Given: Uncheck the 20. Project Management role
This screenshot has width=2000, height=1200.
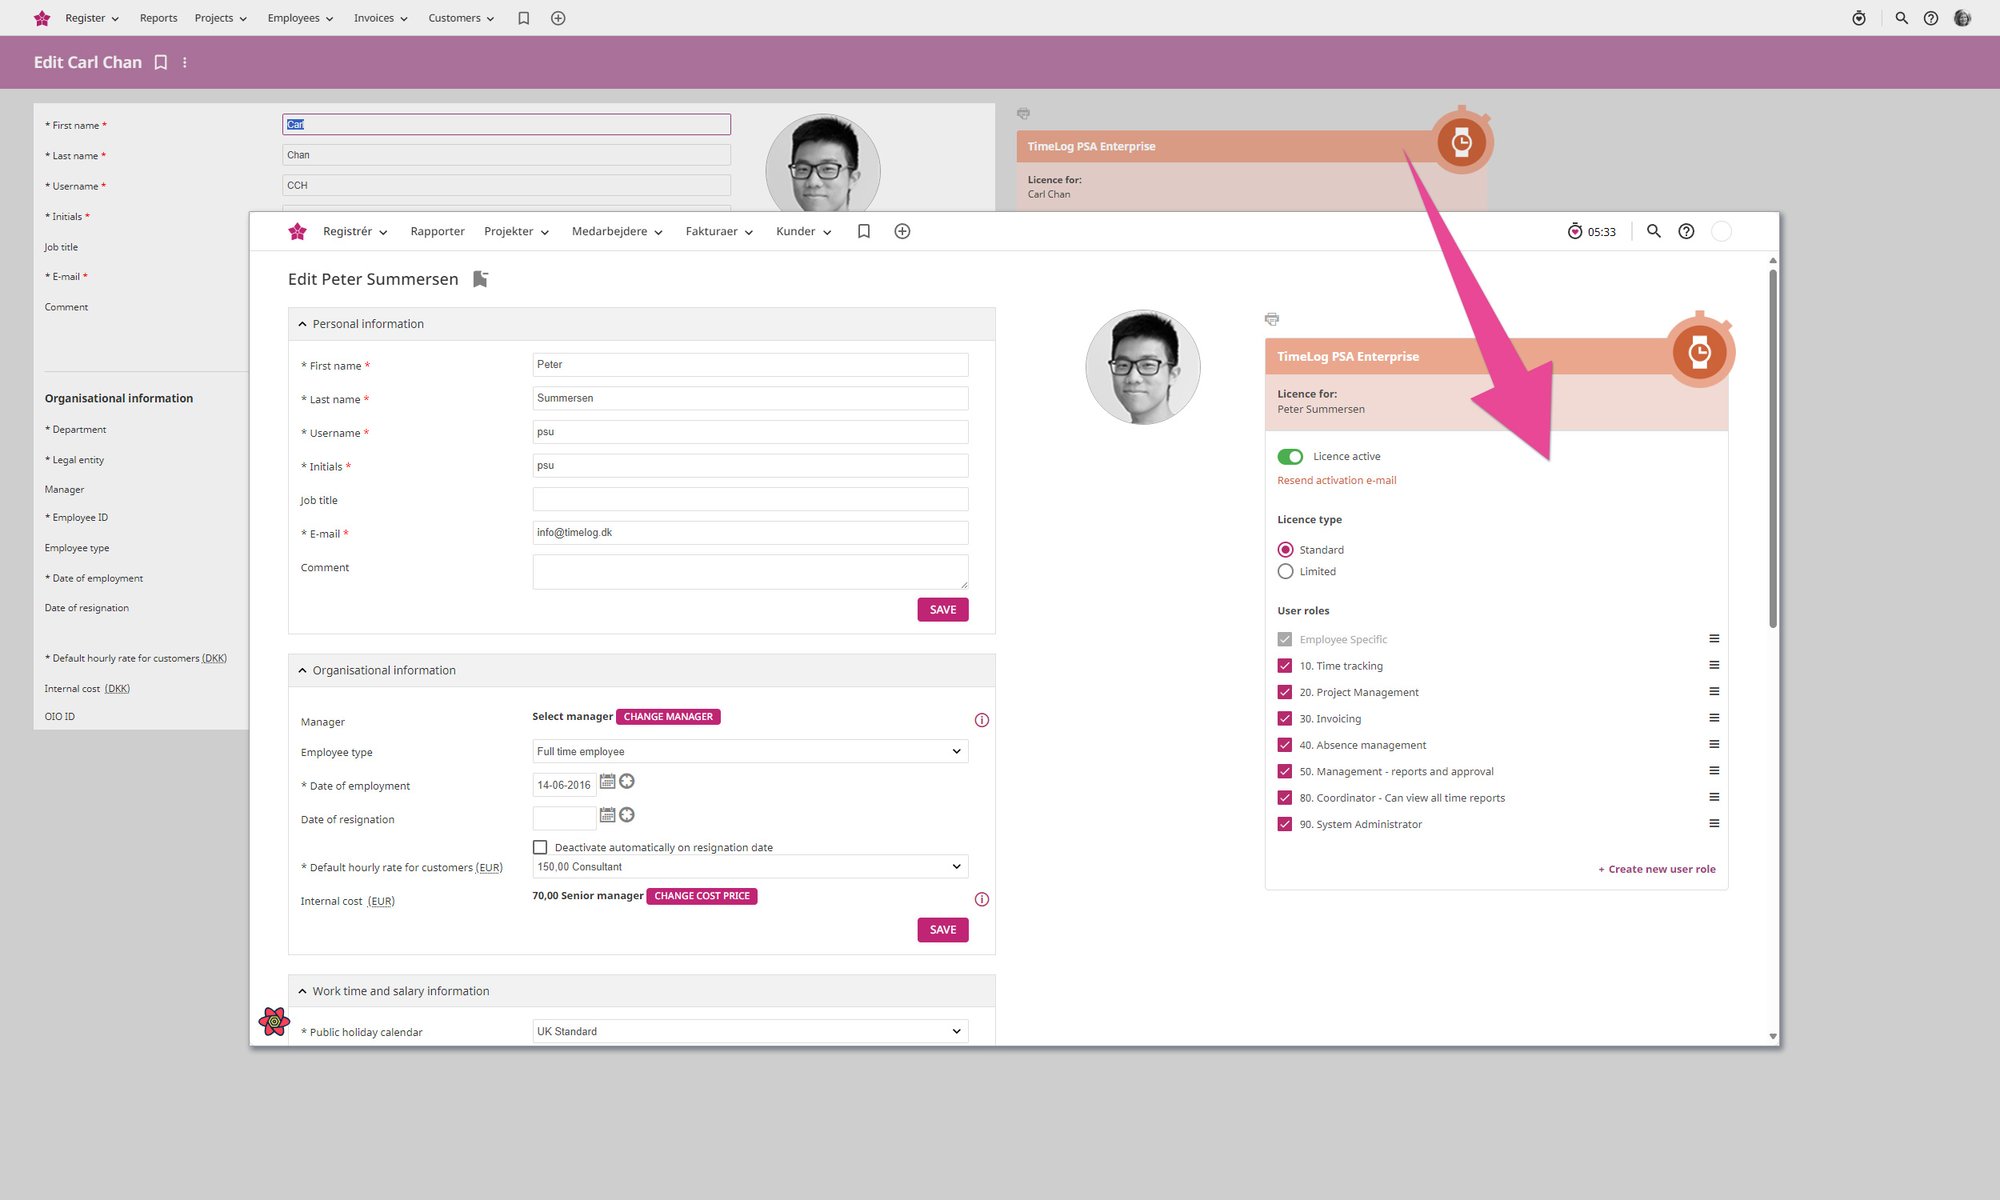Looking at the screenshot, I should click(1285, 692).
